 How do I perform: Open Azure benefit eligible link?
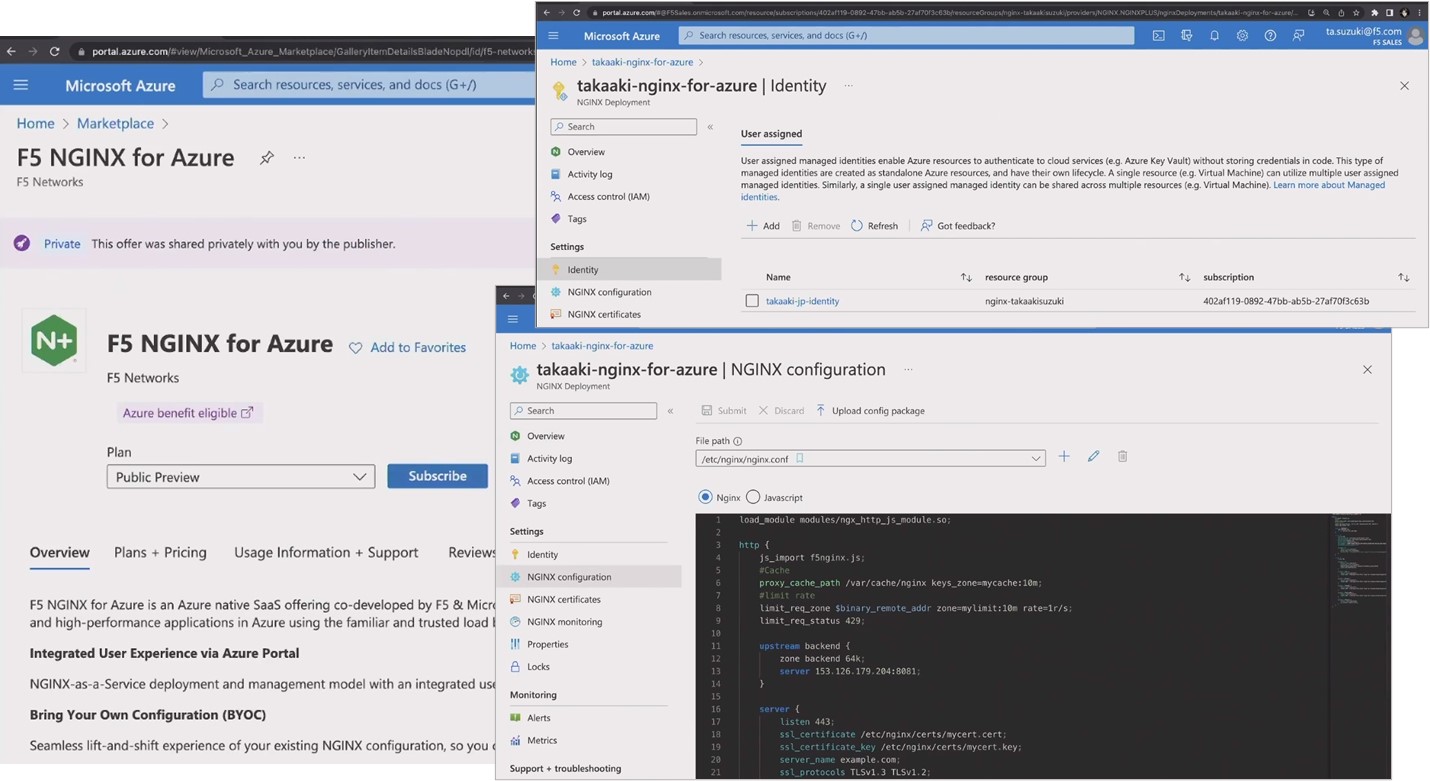pos(188,413)
